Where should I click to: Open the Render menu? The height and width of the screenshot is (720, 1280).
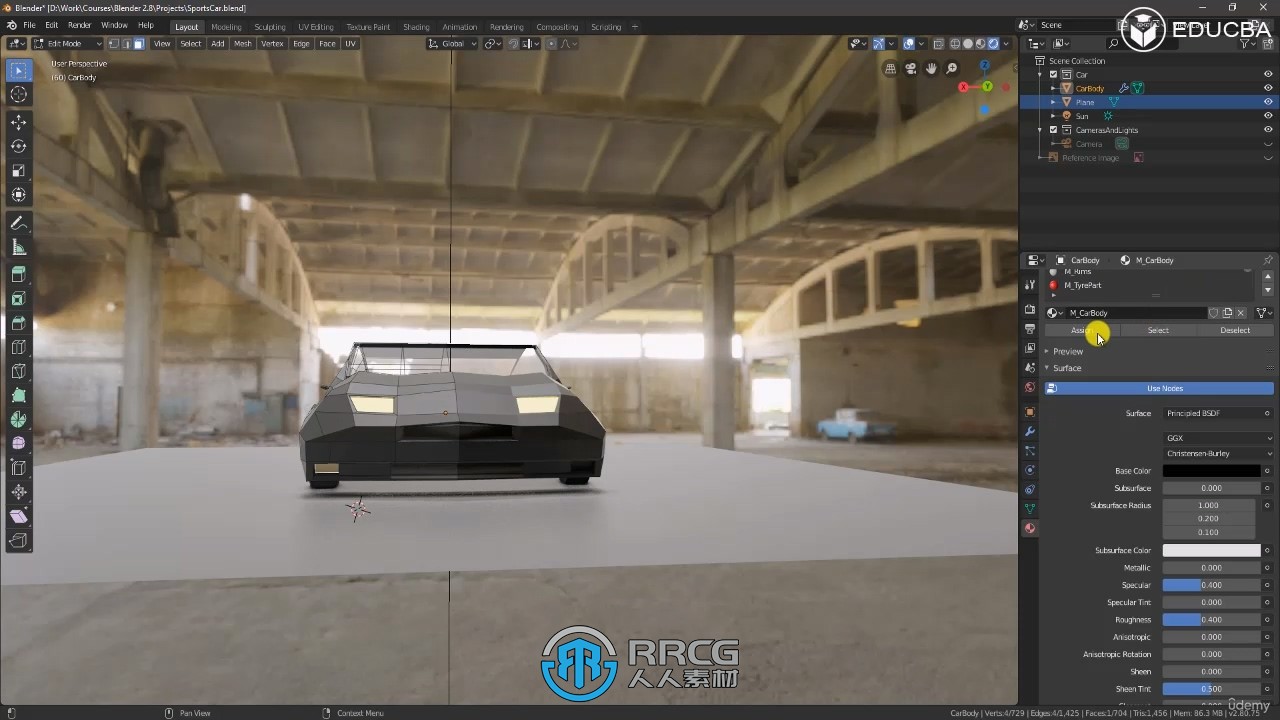79,25
